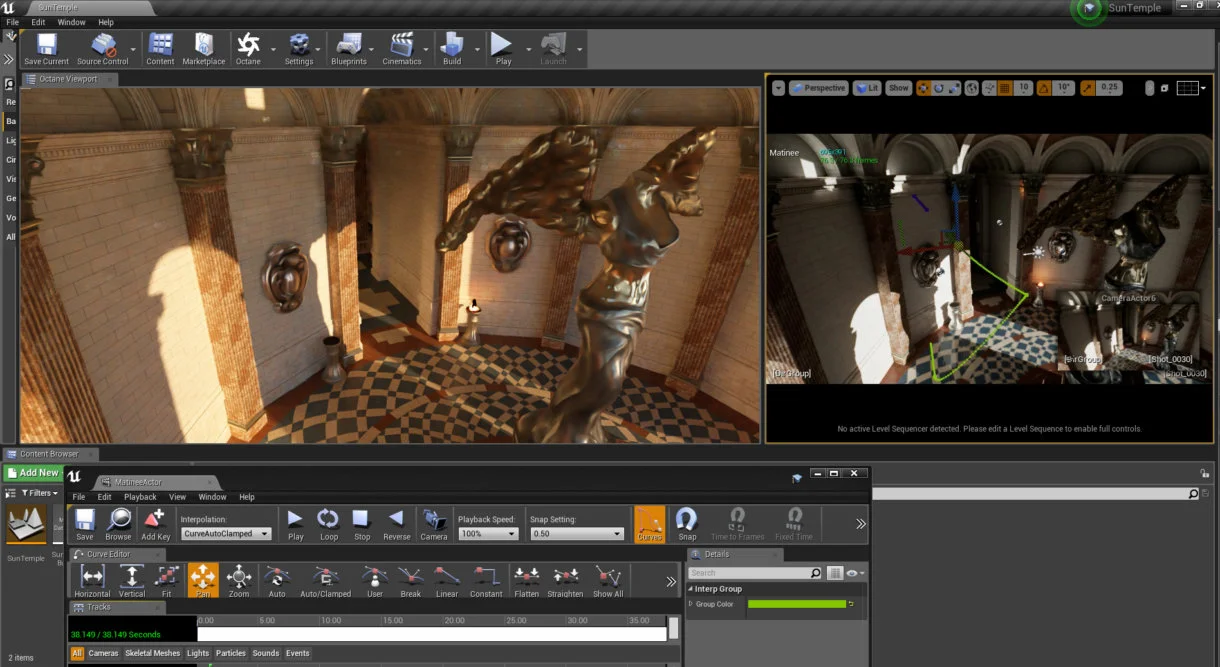Viewport: 1220px width, 667px height.
Task: Open the Filters dropdown in Content Browser
Action: pos(38,493)
